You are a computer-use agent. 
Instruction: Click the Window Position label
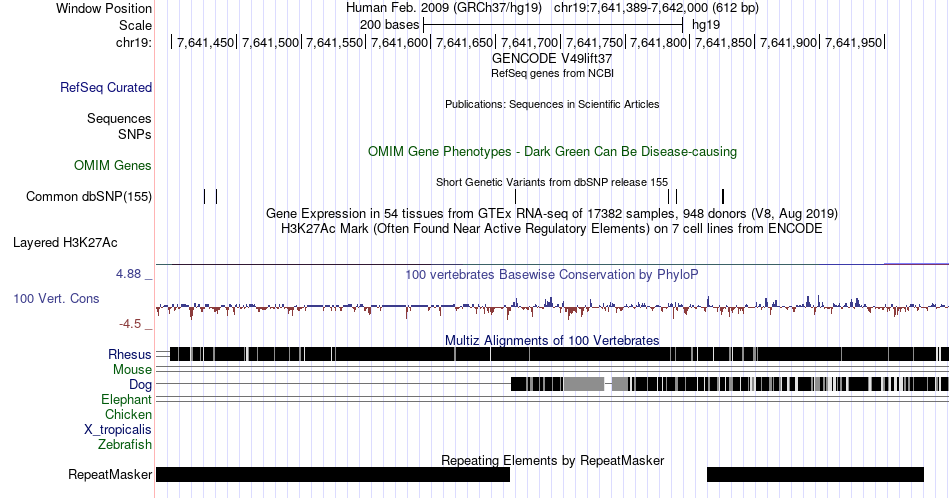(x=104, y=8)
